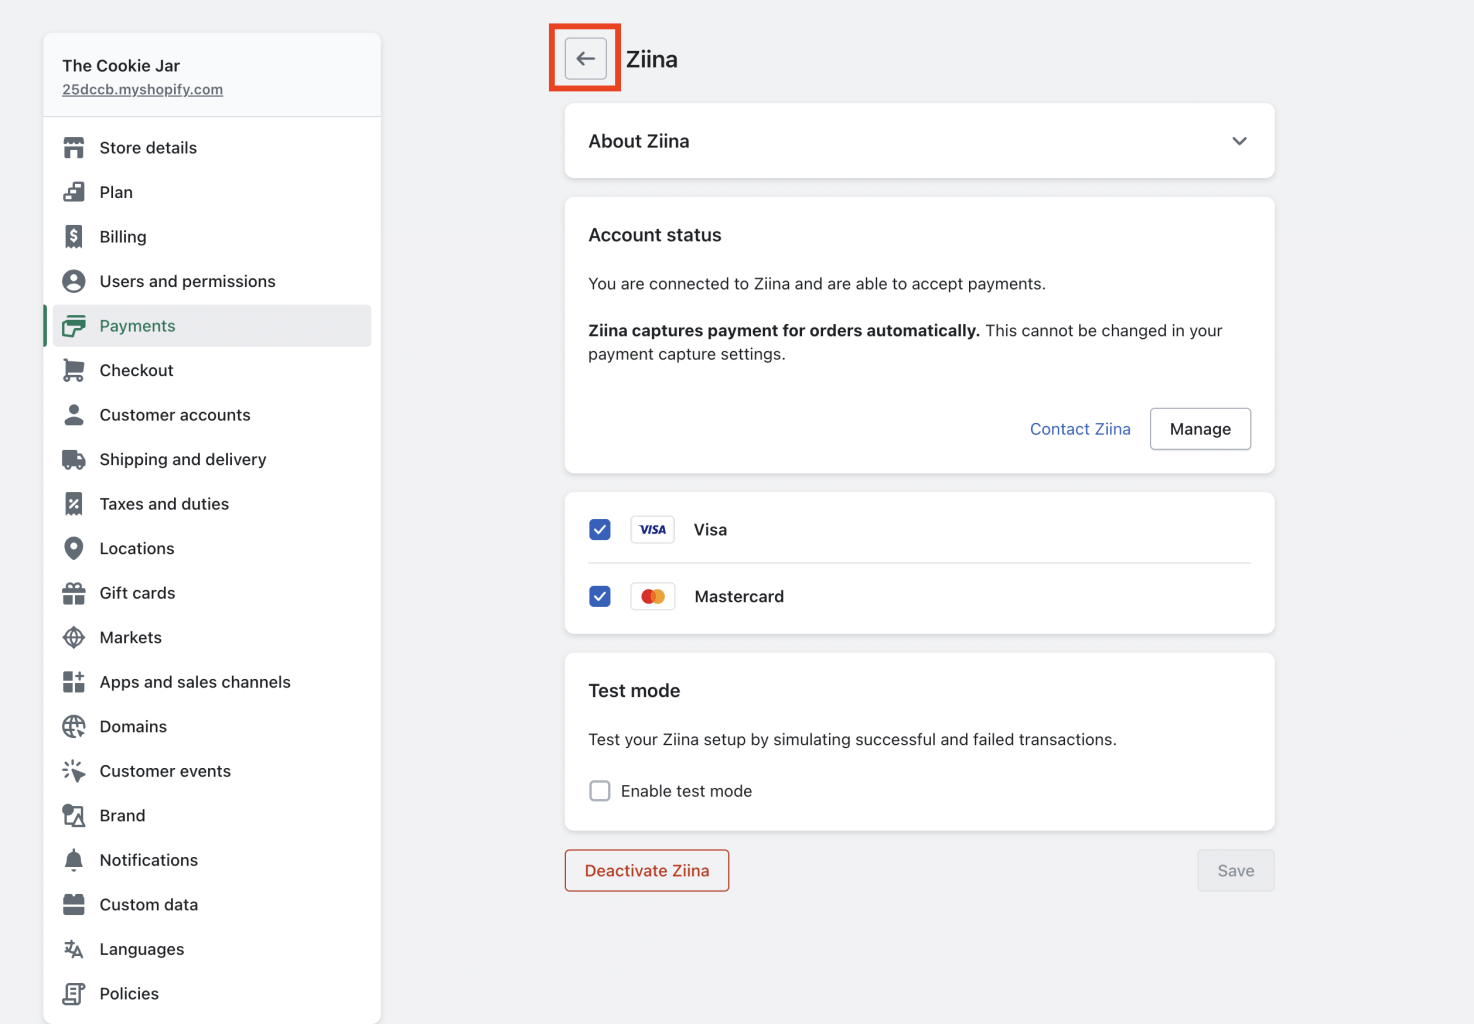Click the Visa card logo
Screen dimensions: 1474x1024
pyautogui.click(x=652, y=529)
